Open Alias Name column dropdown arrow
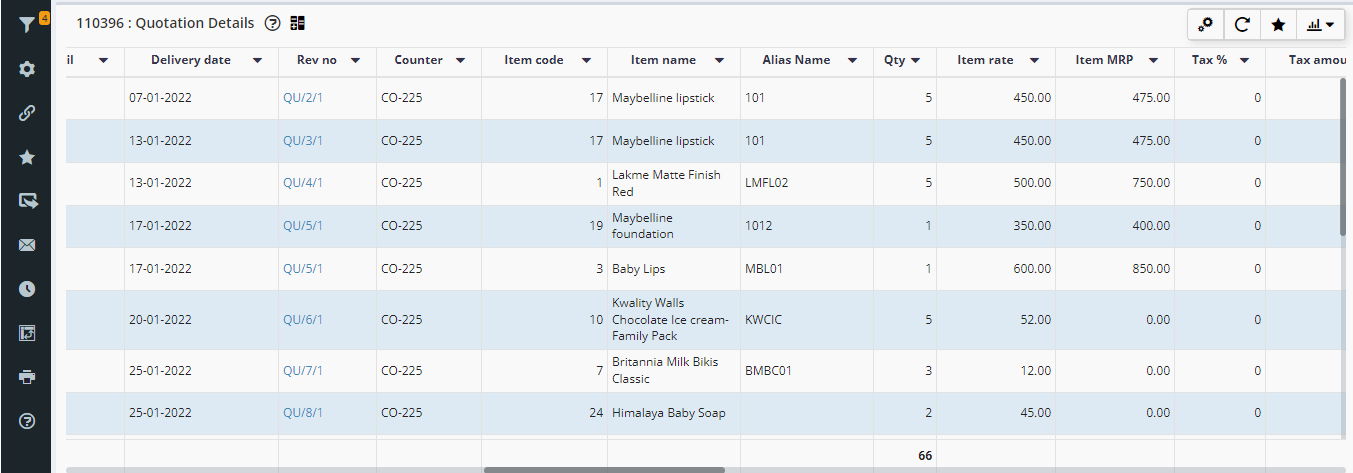This screenshot has height=473, width=1353. (x=852, y=61)
